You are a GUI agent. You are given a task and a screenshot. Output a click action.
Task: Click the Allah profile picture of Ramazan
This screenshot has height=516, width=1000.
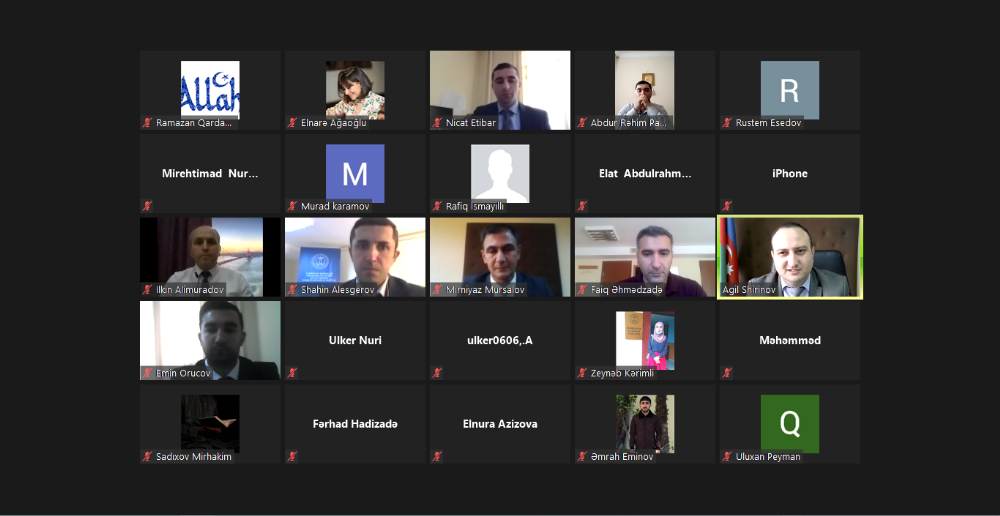pyautogui.click(x=210, y=90)
